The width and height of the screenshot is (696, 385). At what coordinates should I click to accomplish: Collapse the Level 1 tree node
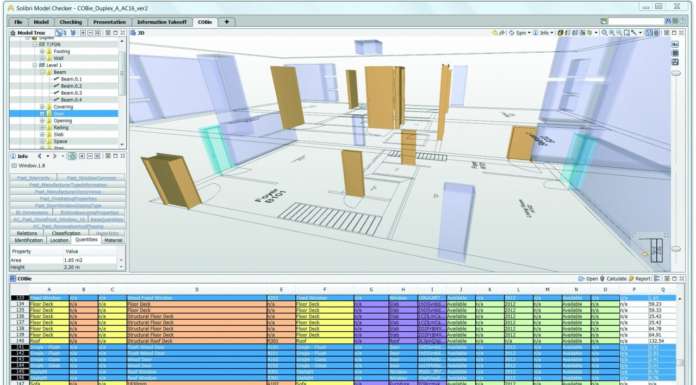(35, 65)
